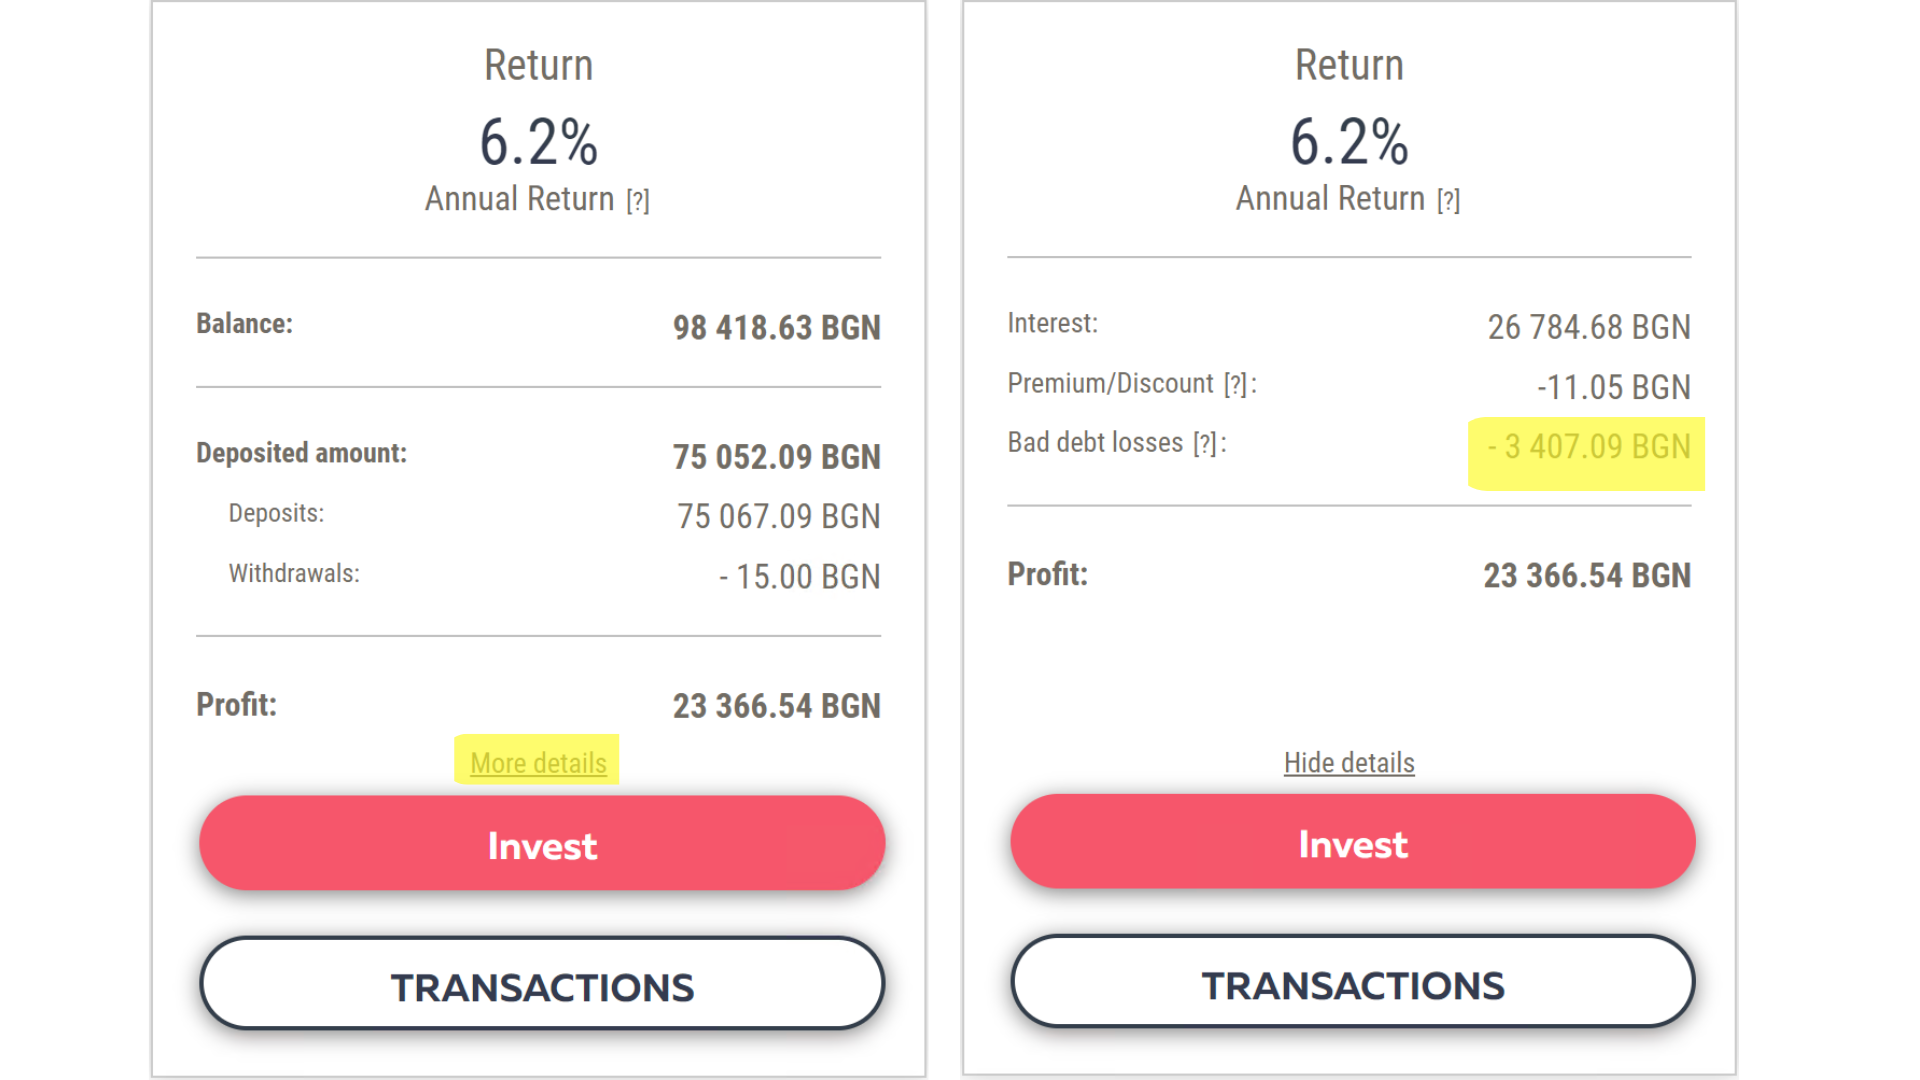The height and width of the screenshot is (1080, 1920).
Task: Click the Profit amount in the Balance card
Action: pyautogui.click(x=776, y=706)
